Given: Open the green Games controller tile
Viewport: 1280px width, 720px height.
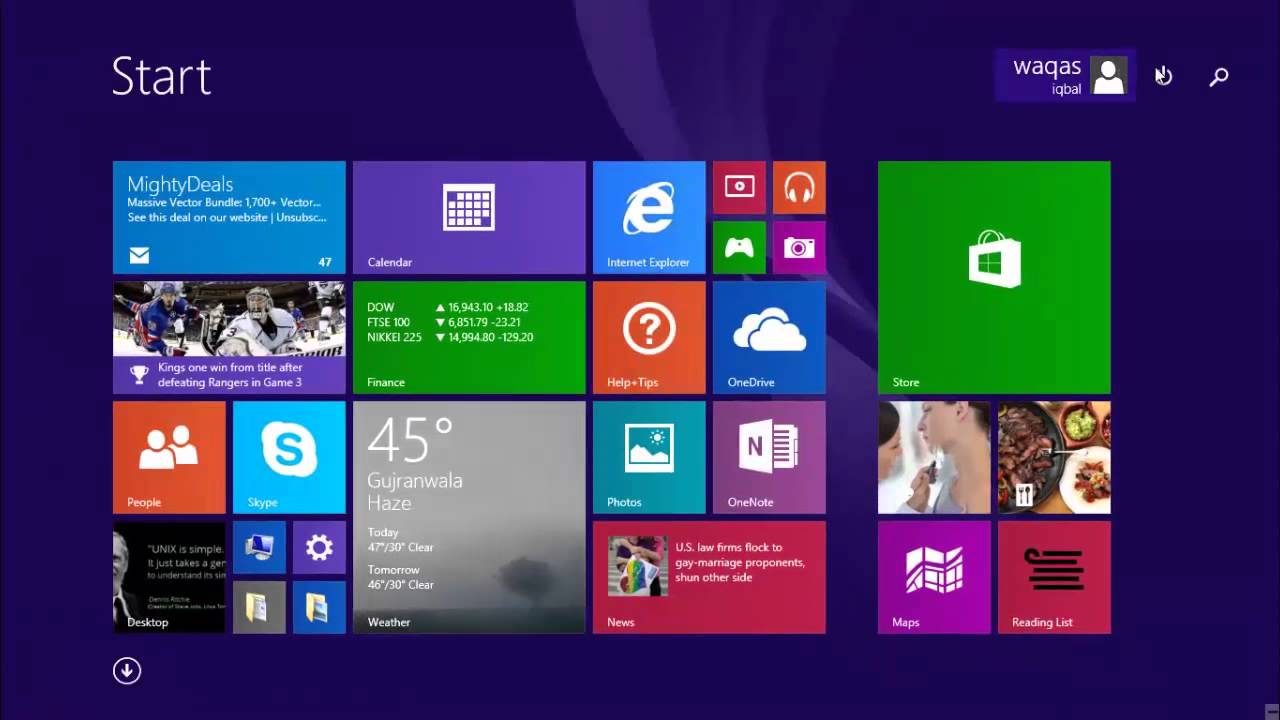Looking at the screenshot, I should pos(739,247).
